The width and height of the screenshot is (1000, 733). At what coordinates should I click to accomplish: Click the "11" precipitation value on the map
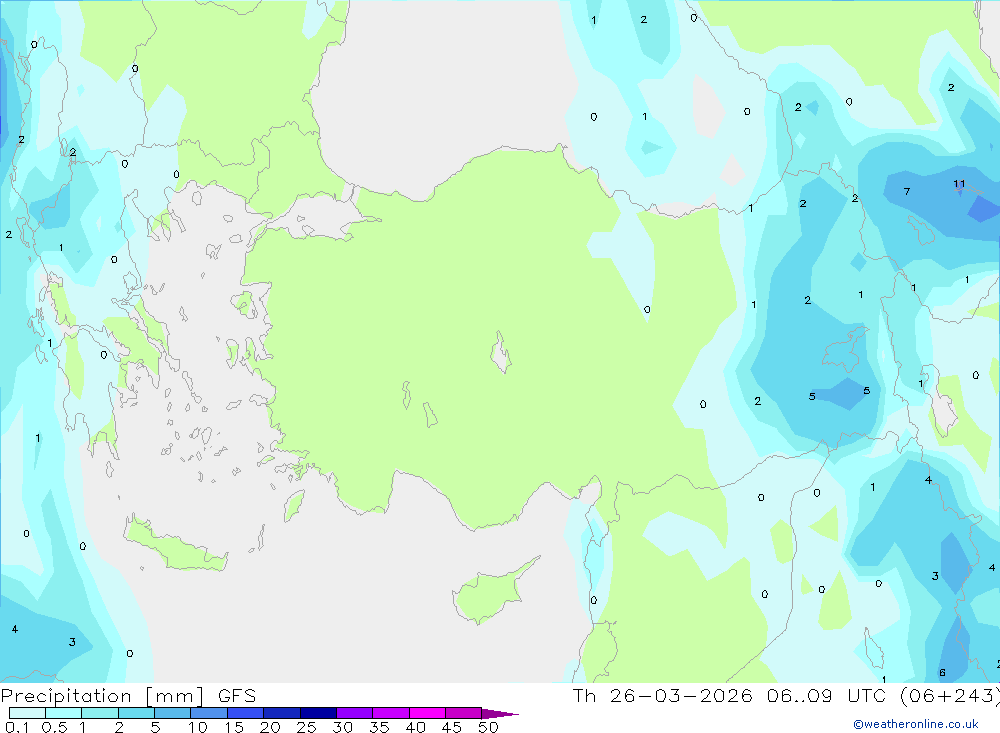959,184
